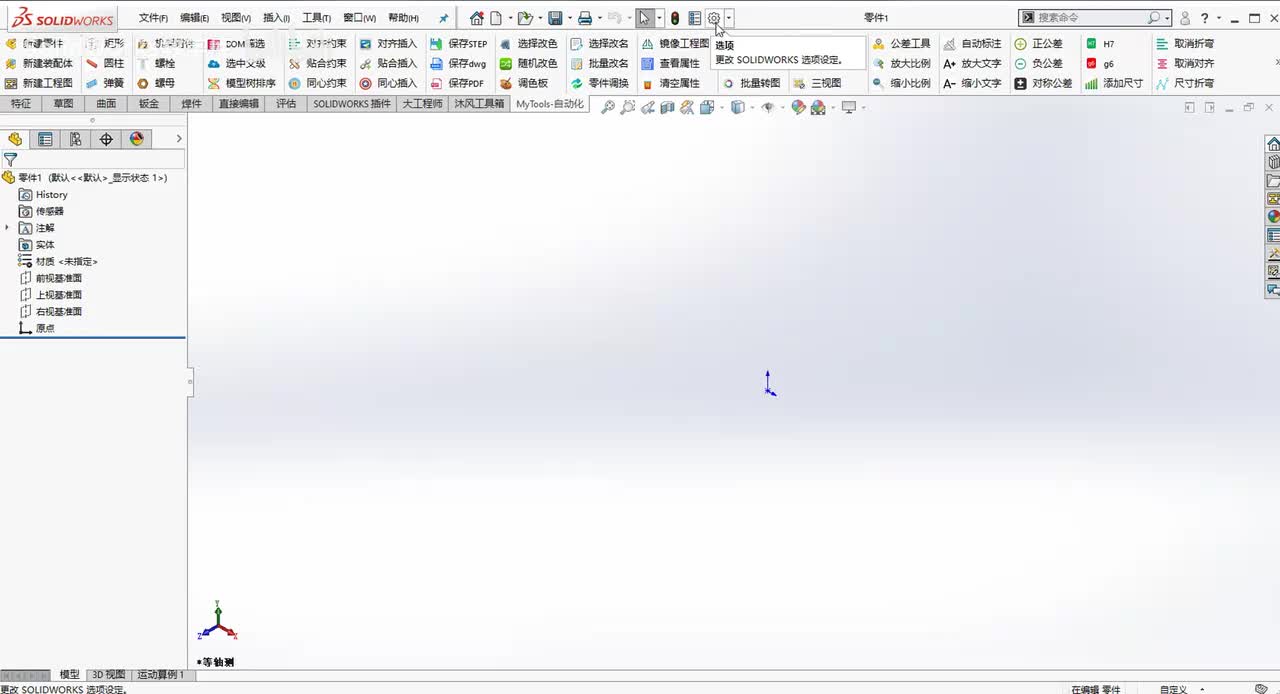Click the 随机改色 tool
Viewport: 1280px width, 694px height.
click(x=528, y=63)
